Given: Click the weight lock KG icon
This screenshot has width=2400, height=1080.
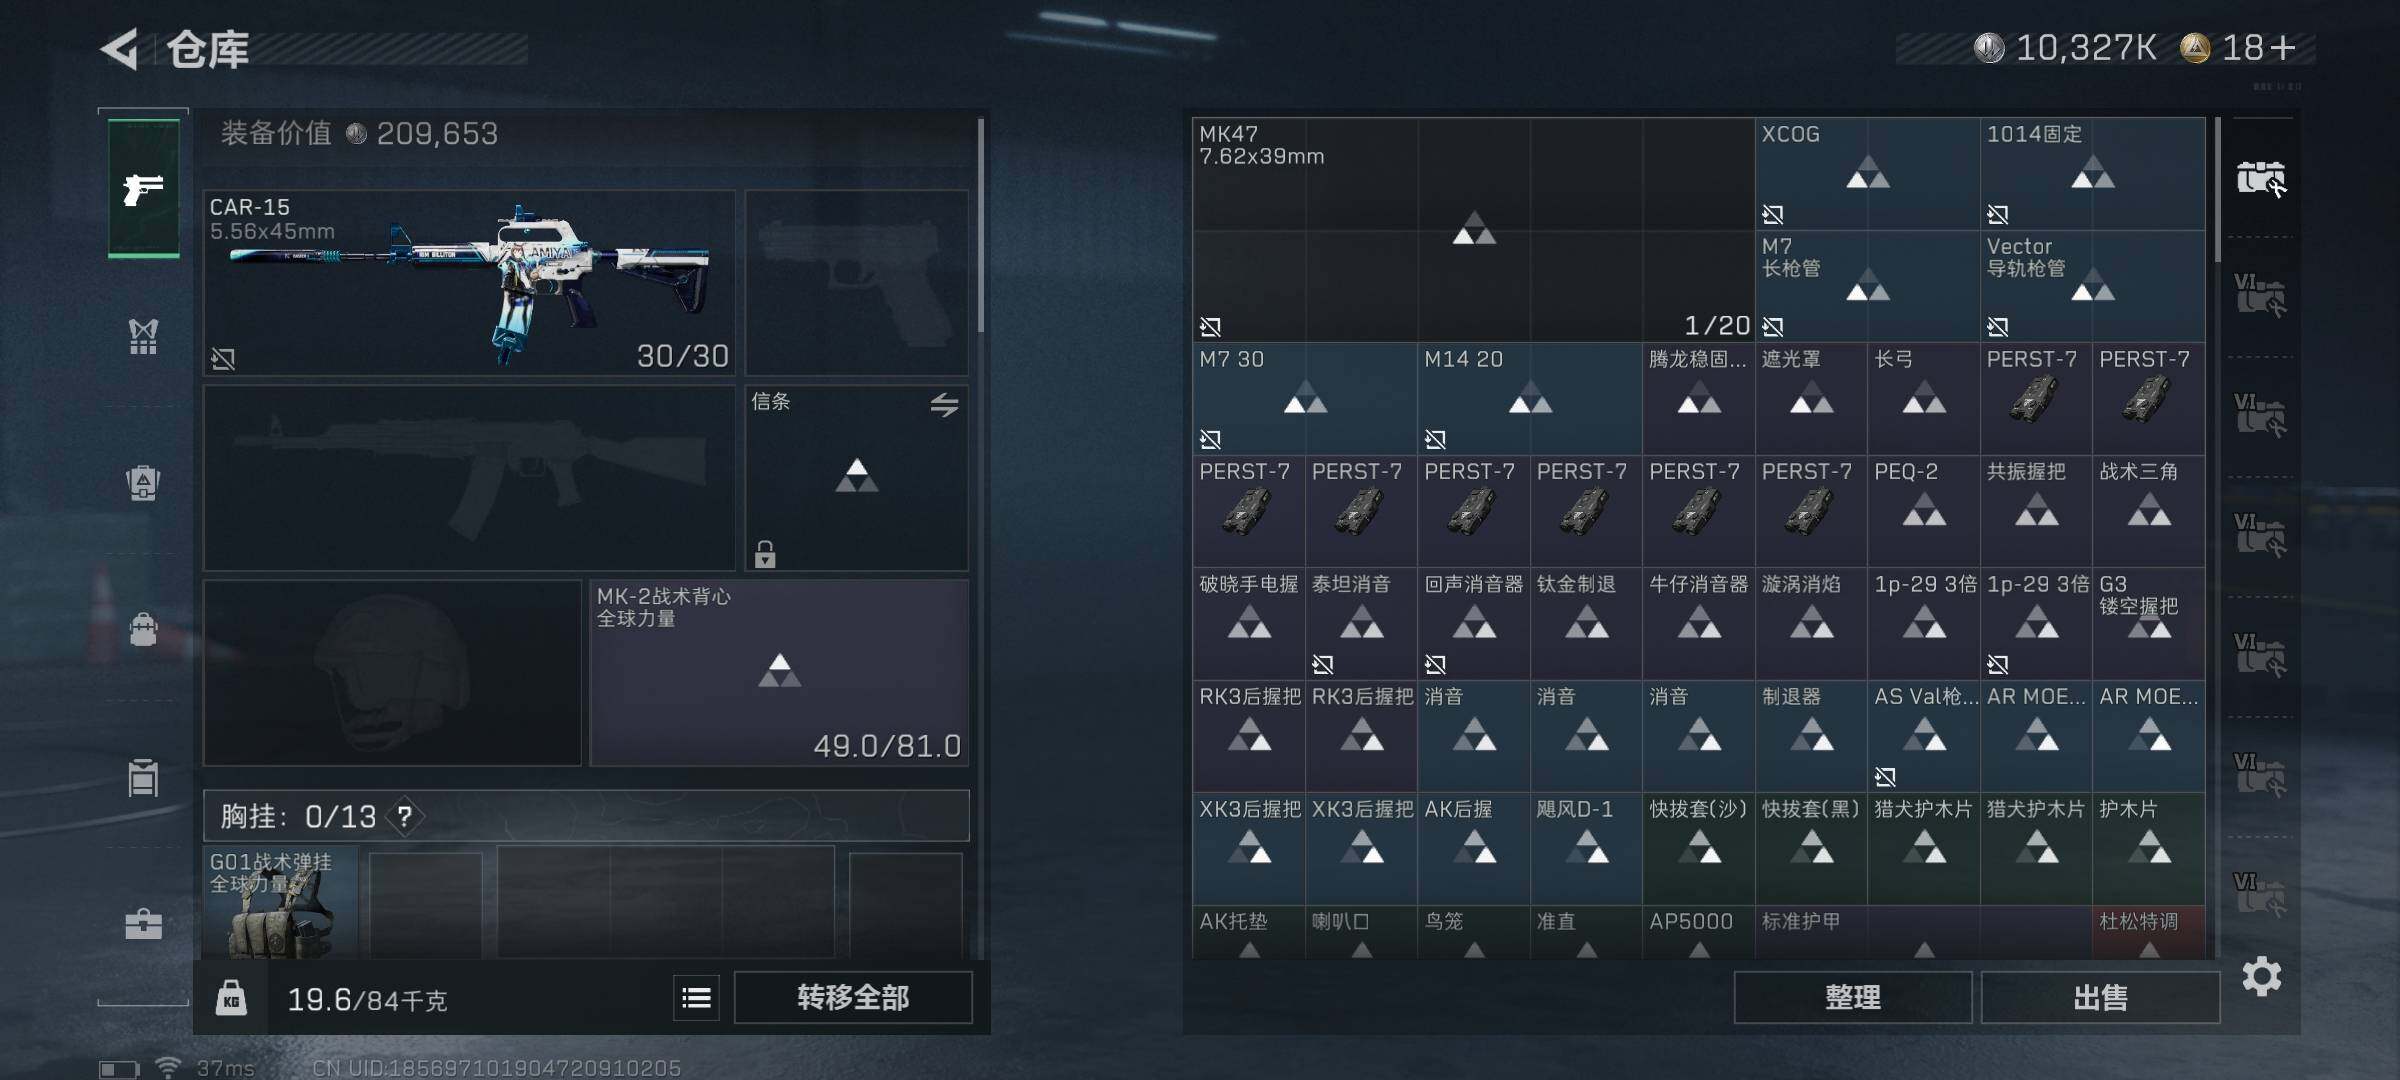Looking at the screenshot, I should (231, 998).
